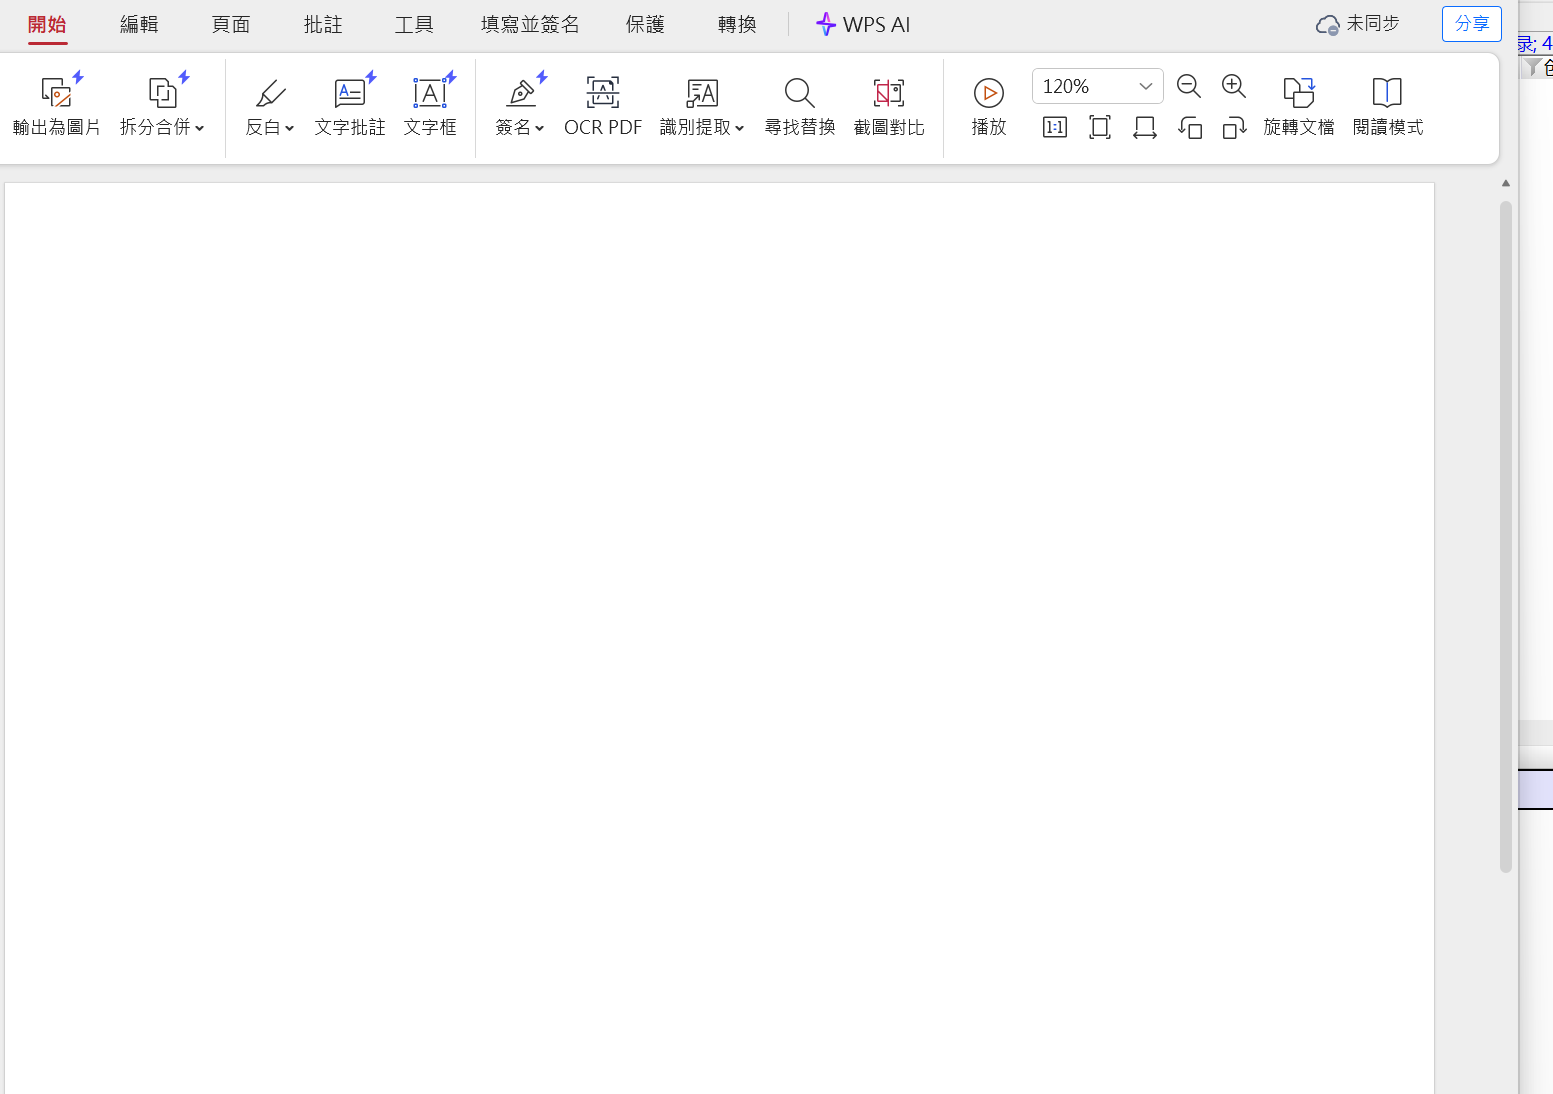Viewport: 1553px width, 1094px height.
Task: Zoom in with the magnifier plus icon
Action: coord(1233,86)
